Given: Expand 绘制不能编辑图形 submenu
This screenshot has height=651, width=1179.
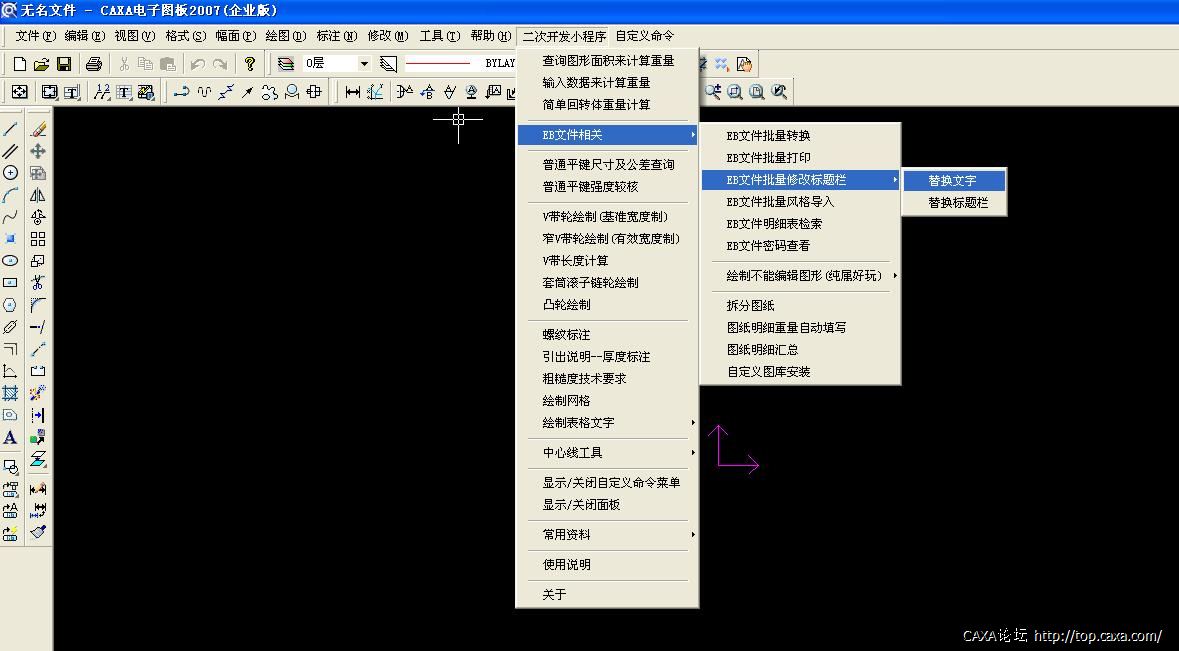Looking at the screenshot, I should point(804,276).
